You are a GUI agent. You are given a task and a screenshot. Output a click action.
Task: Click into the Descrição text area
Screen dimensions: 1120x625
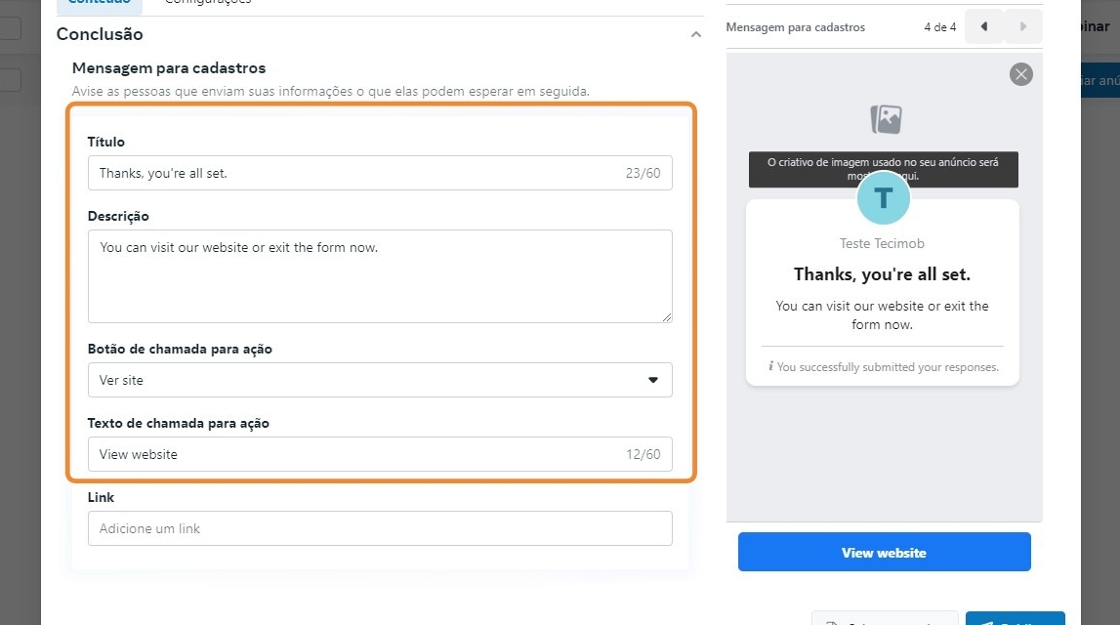pos(380,276)
